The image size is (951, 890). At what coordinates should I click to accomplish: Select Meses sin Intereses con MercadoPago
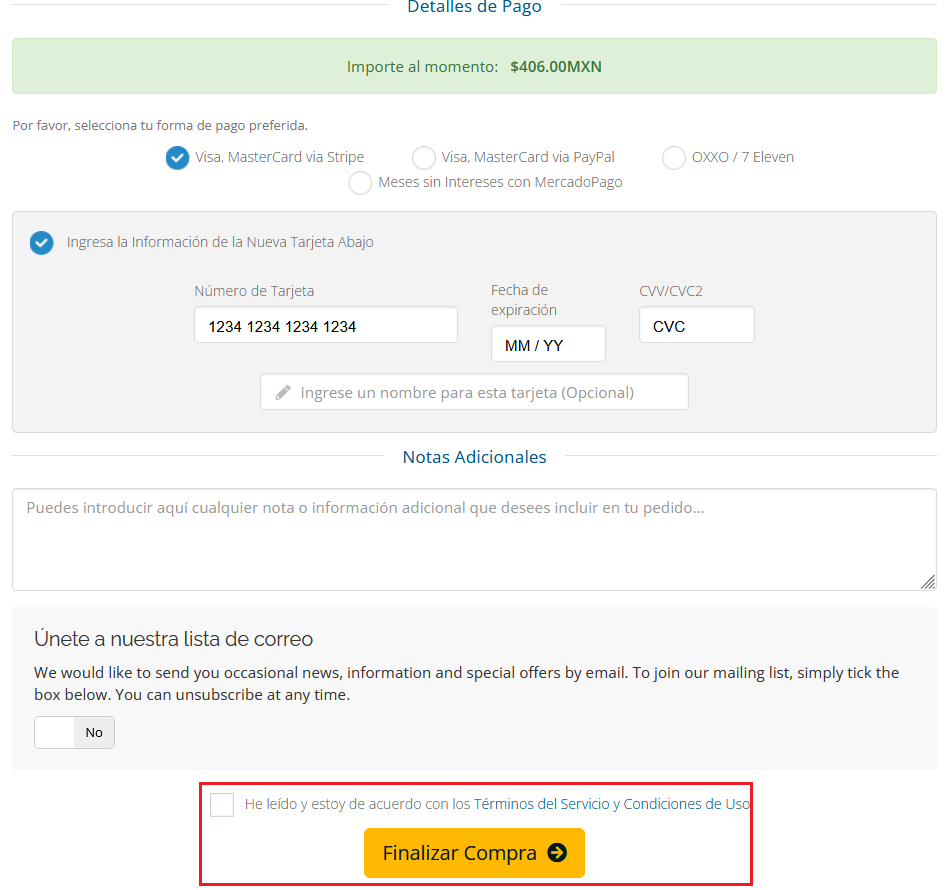coord(360,183)
